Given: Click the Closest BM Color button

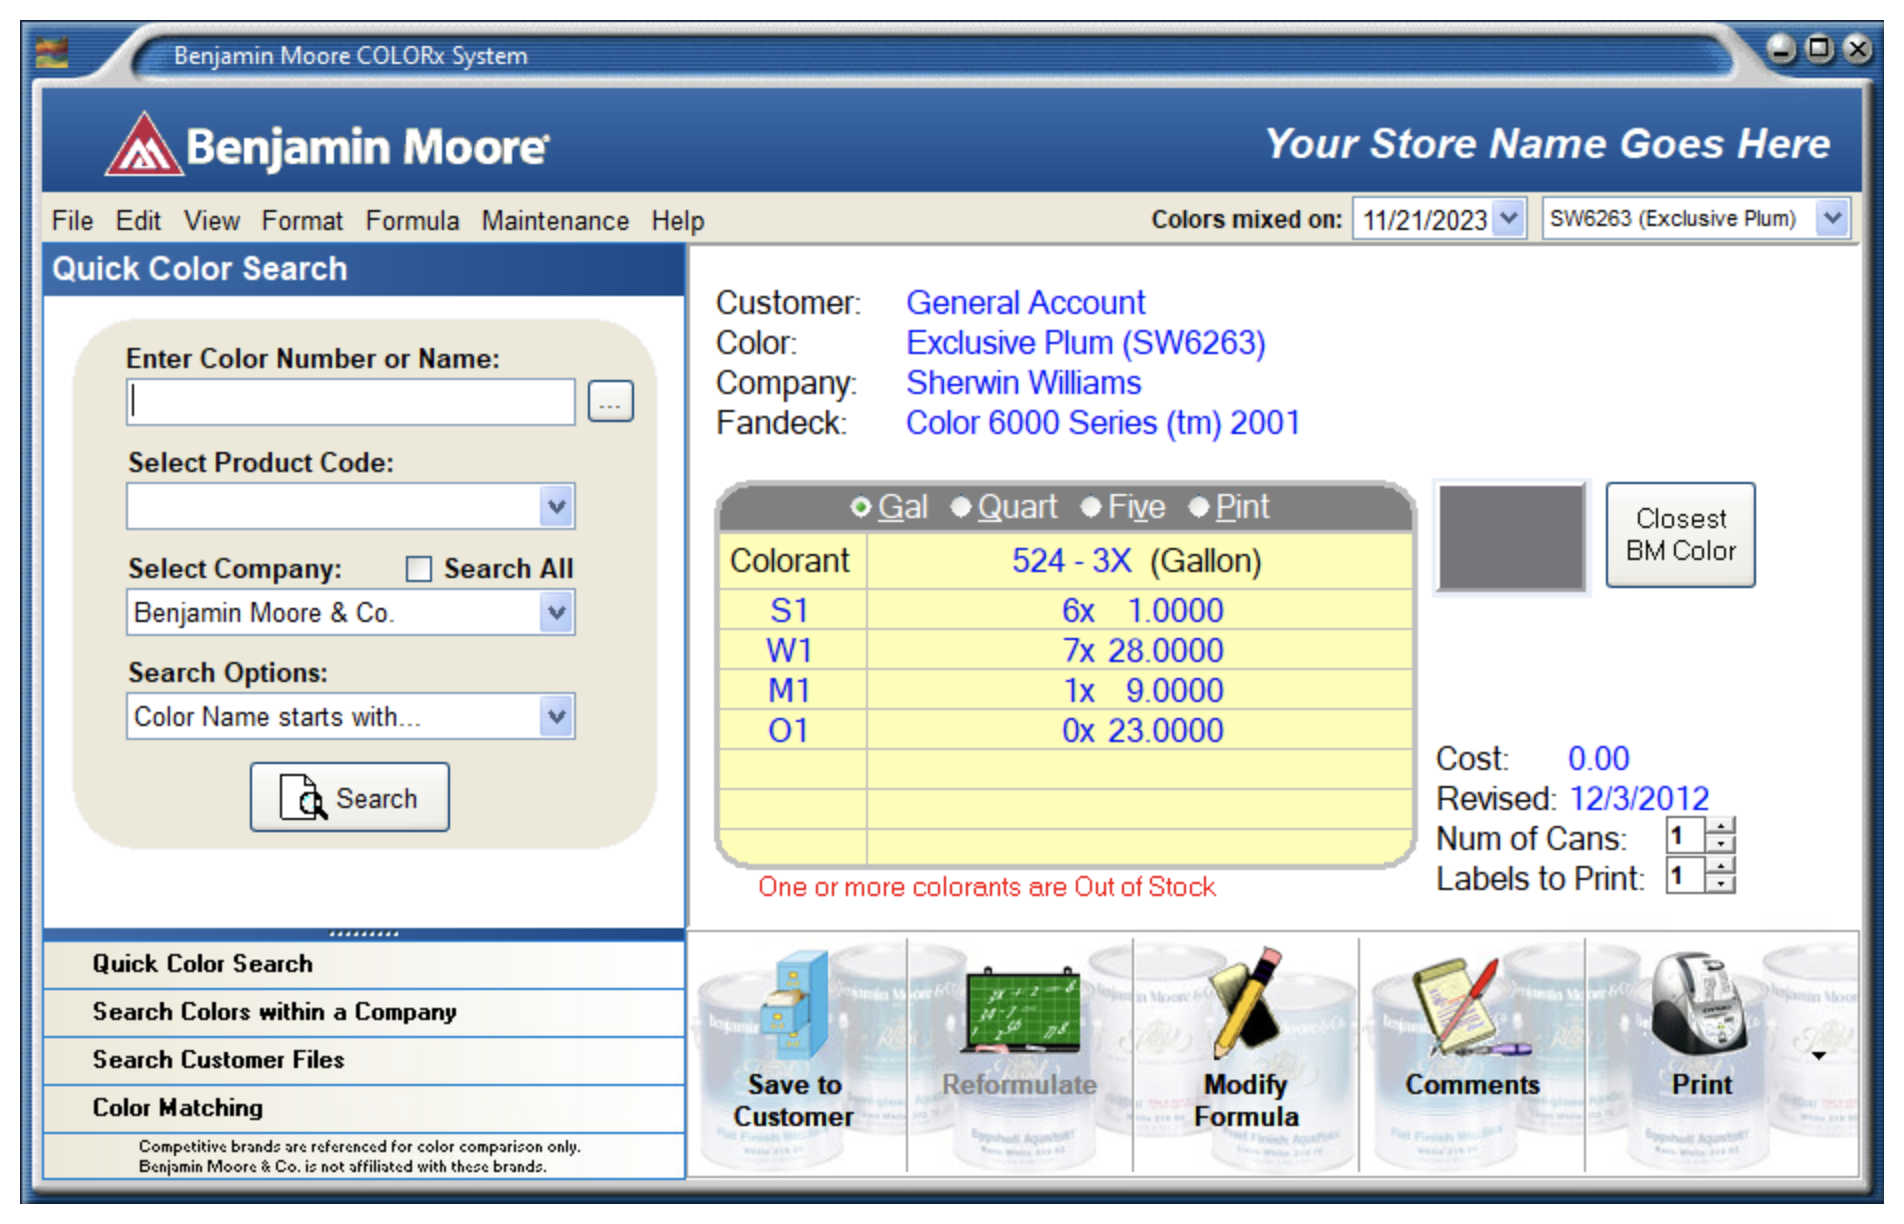Looking at the screenshot, I should pos(1680,535).
